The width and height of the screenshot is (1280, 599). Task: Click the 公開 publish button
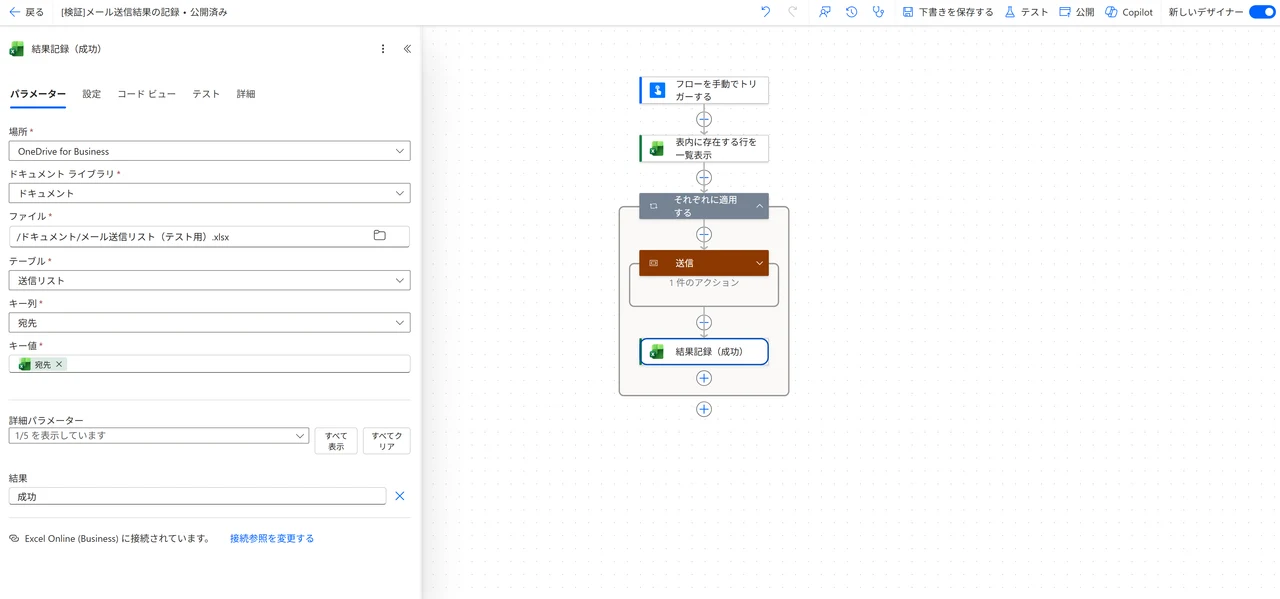pos(1076,12)
